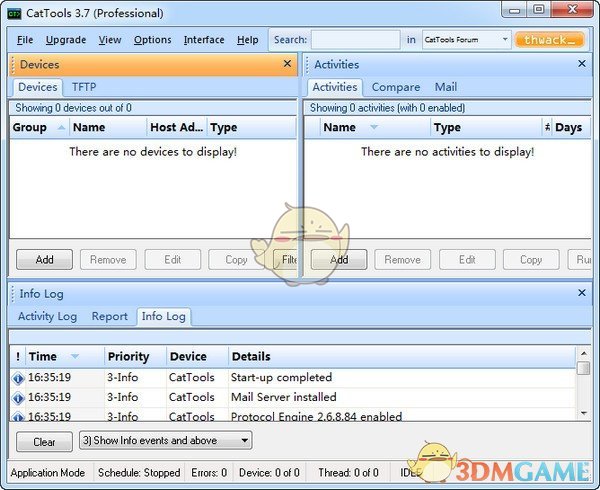The width and height of the screenshot is (600, 490).
Task: Open the View menu
Action: coord(110,40)
